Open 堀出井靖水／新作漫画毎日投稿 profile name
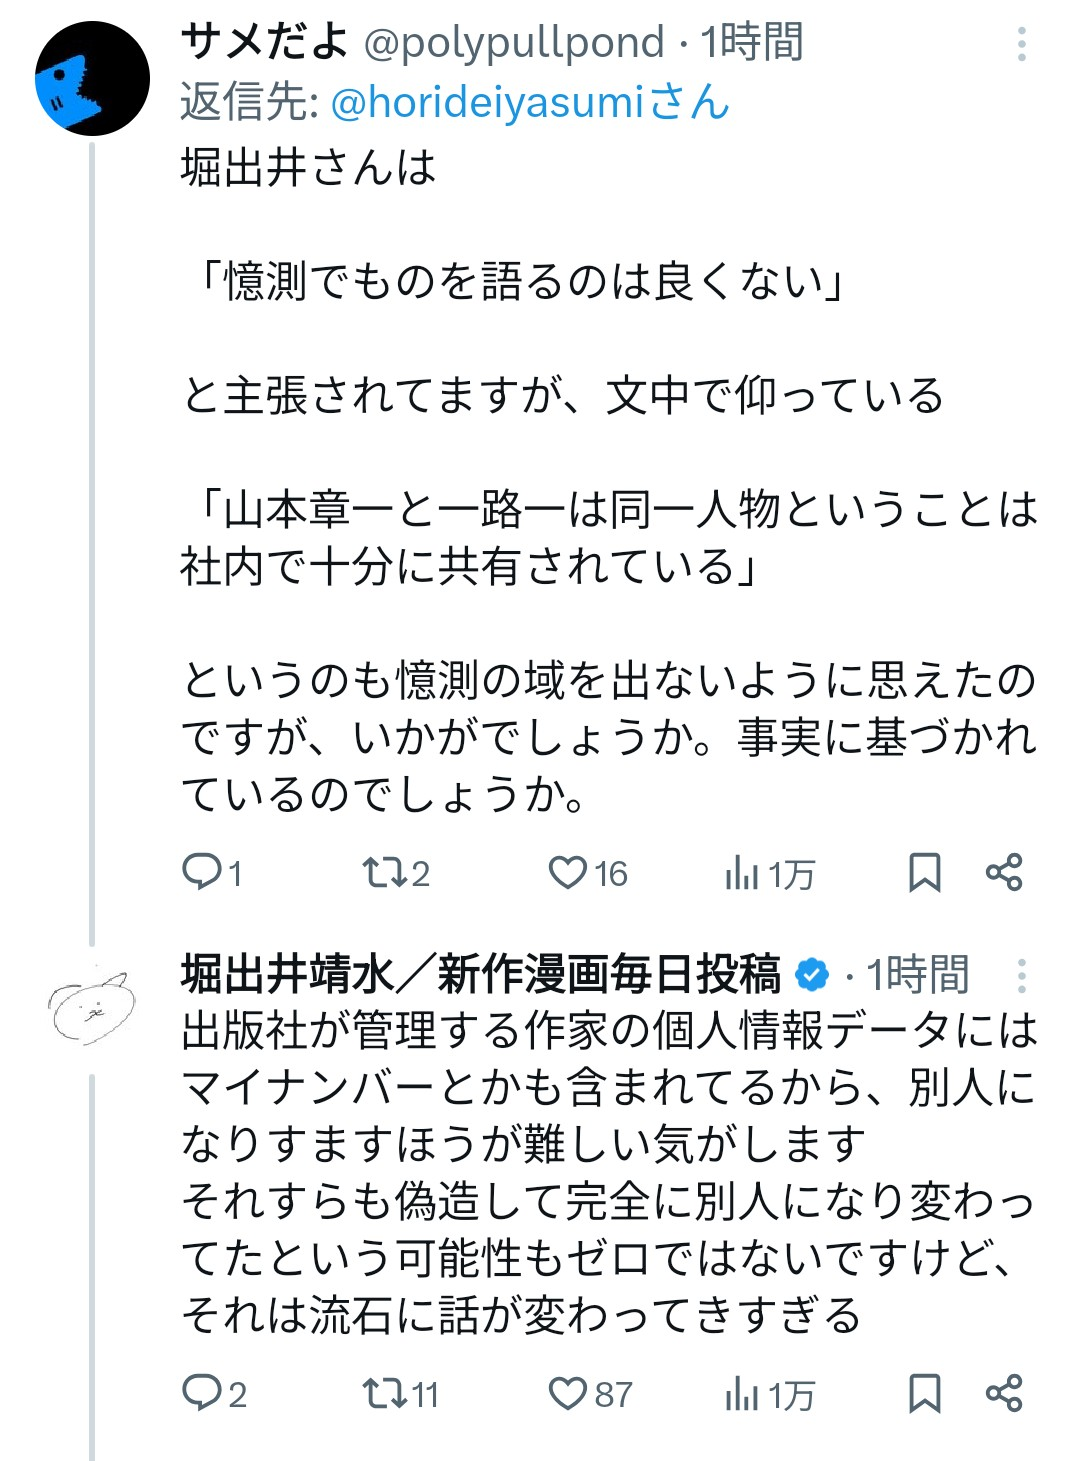1080x1461 pixels. 480,974
